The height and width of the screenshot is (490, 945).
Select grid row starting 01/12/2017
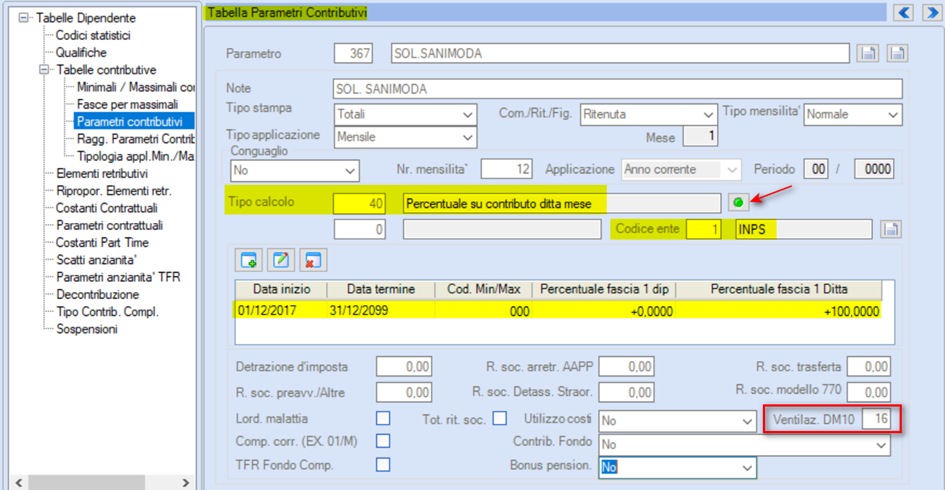[557, 311]
